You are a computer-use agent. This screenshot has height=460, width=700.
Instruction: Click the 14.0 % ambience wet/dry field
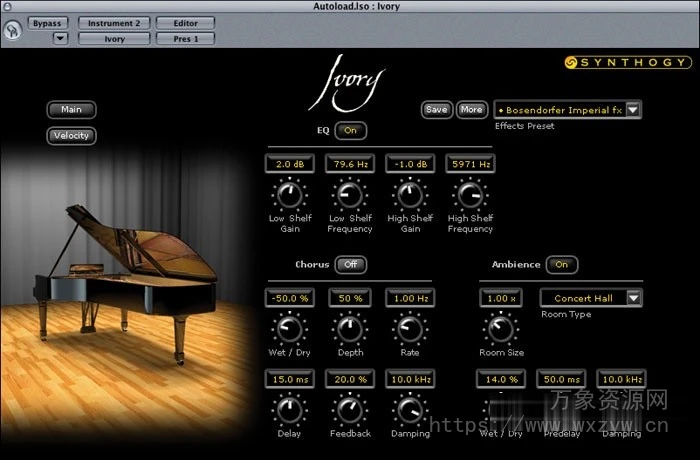[501, 379]
